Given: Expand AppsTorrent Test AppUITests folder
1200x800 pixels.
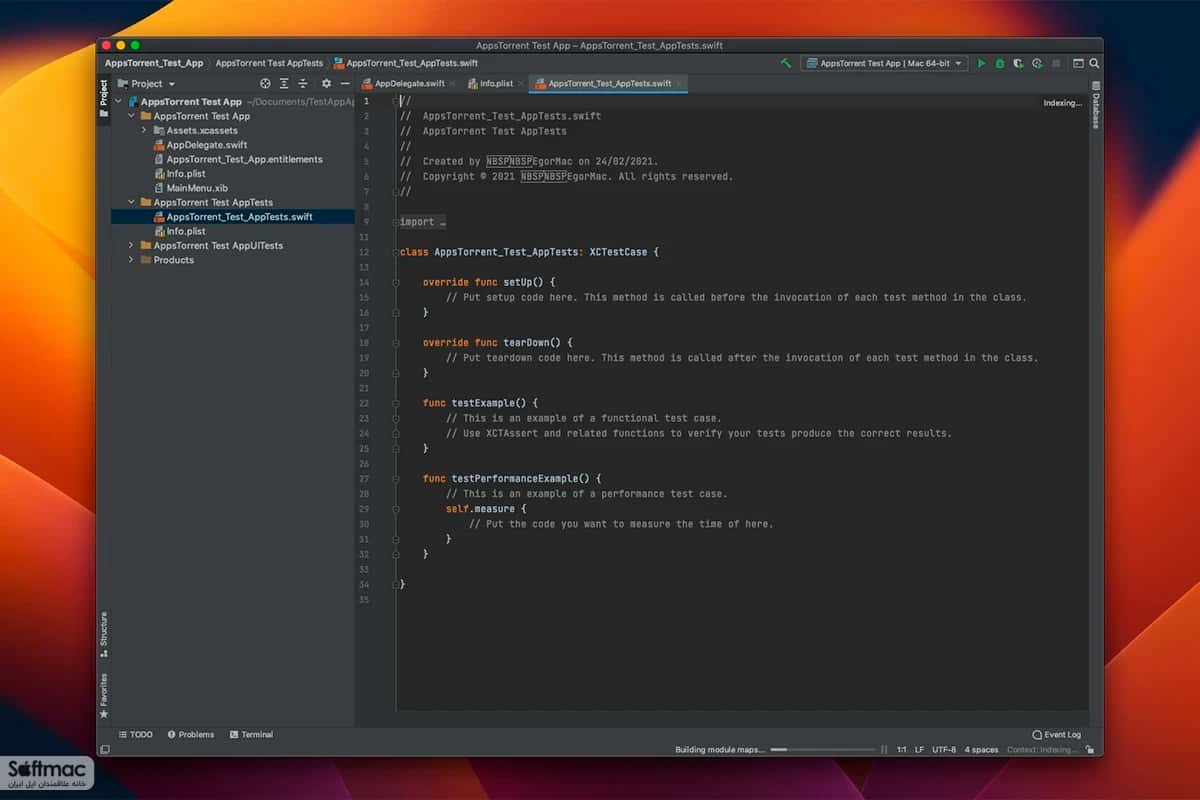Looking at the screenshot, I should tap(131, 245).
